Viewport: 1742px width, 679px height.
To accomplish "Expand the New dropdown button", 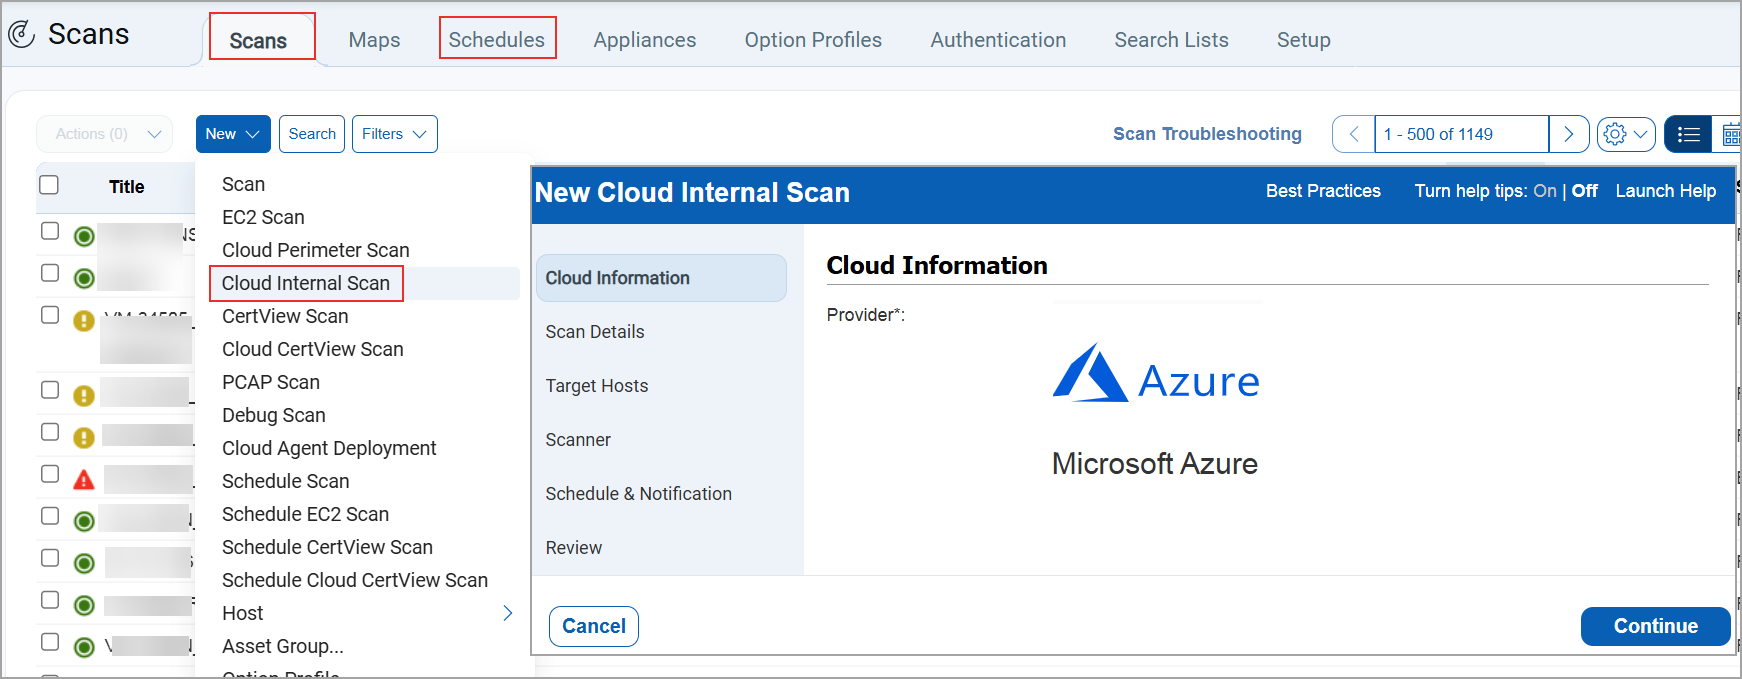I will pyautogui.click(x=233, y=134).
